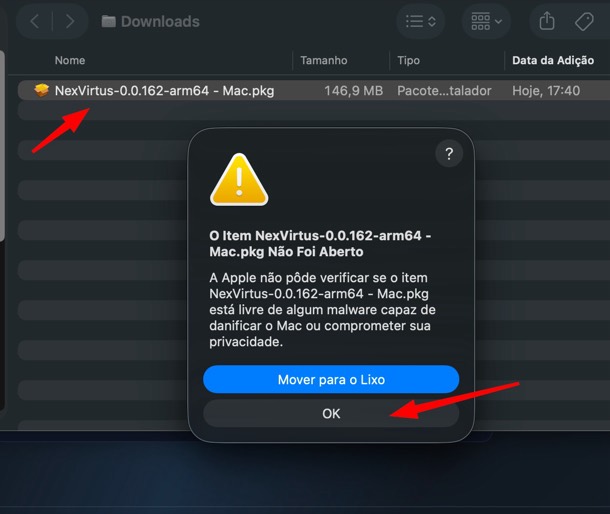Select NexVirtus-0.0.162-arm64 - Mac.pkg file row

(314, 91)
